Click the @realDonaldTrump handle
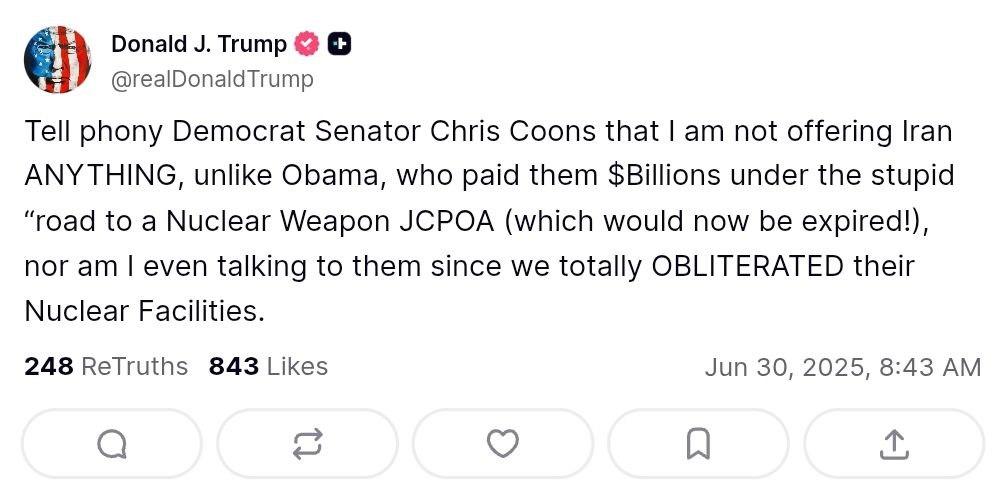 click(x=212, y=79)
